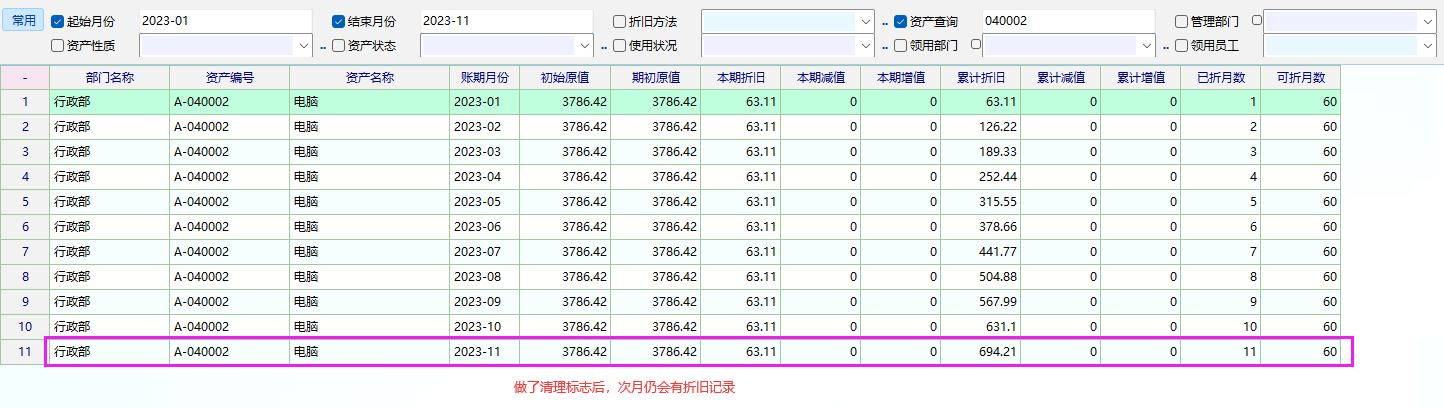The width and height of the screenshot is (1444, 408).
Task: Select the 资产编号 column header
Action: (x=229, y=77)
